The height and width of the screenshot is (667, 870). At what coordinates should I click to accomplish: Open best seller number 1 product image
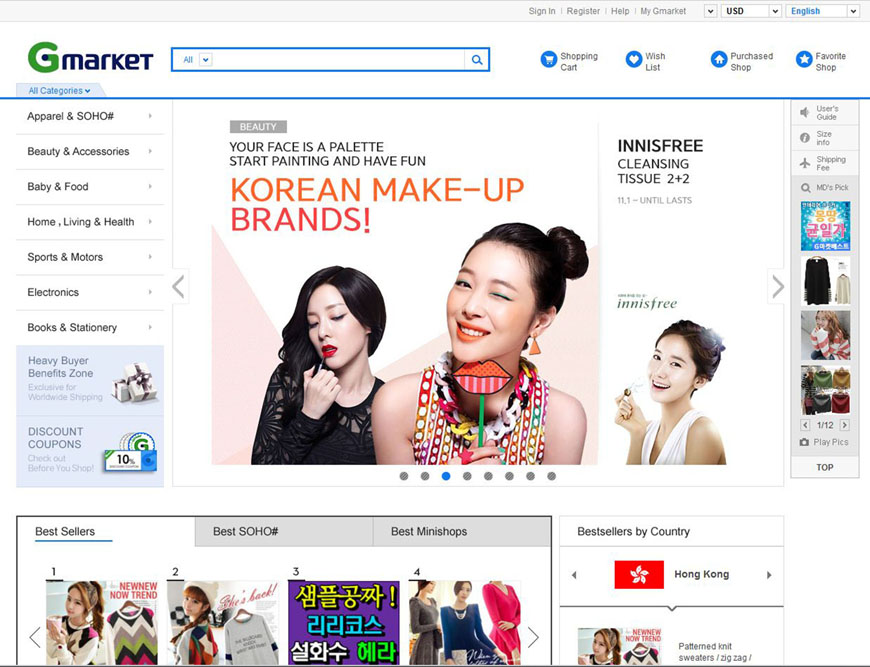102,623
